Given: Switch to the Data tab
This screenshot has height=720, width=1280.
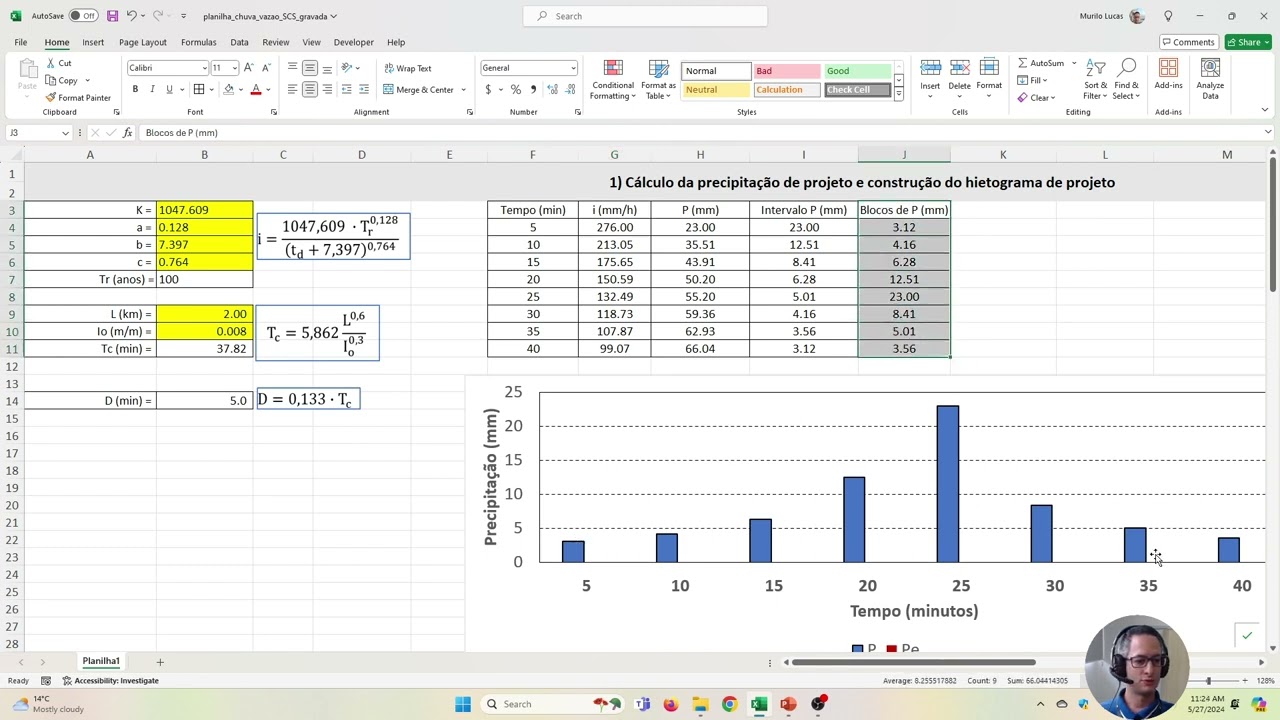Looking at the screenshot, I should tap(239, 42).
